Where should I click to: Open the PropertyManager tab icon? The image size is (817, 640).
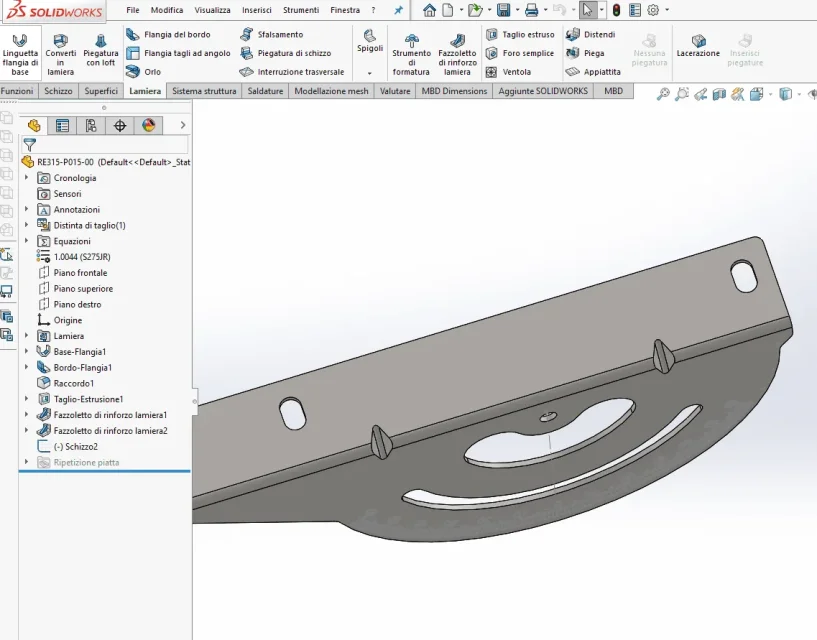pyautogui.click(x=63, y=126)
